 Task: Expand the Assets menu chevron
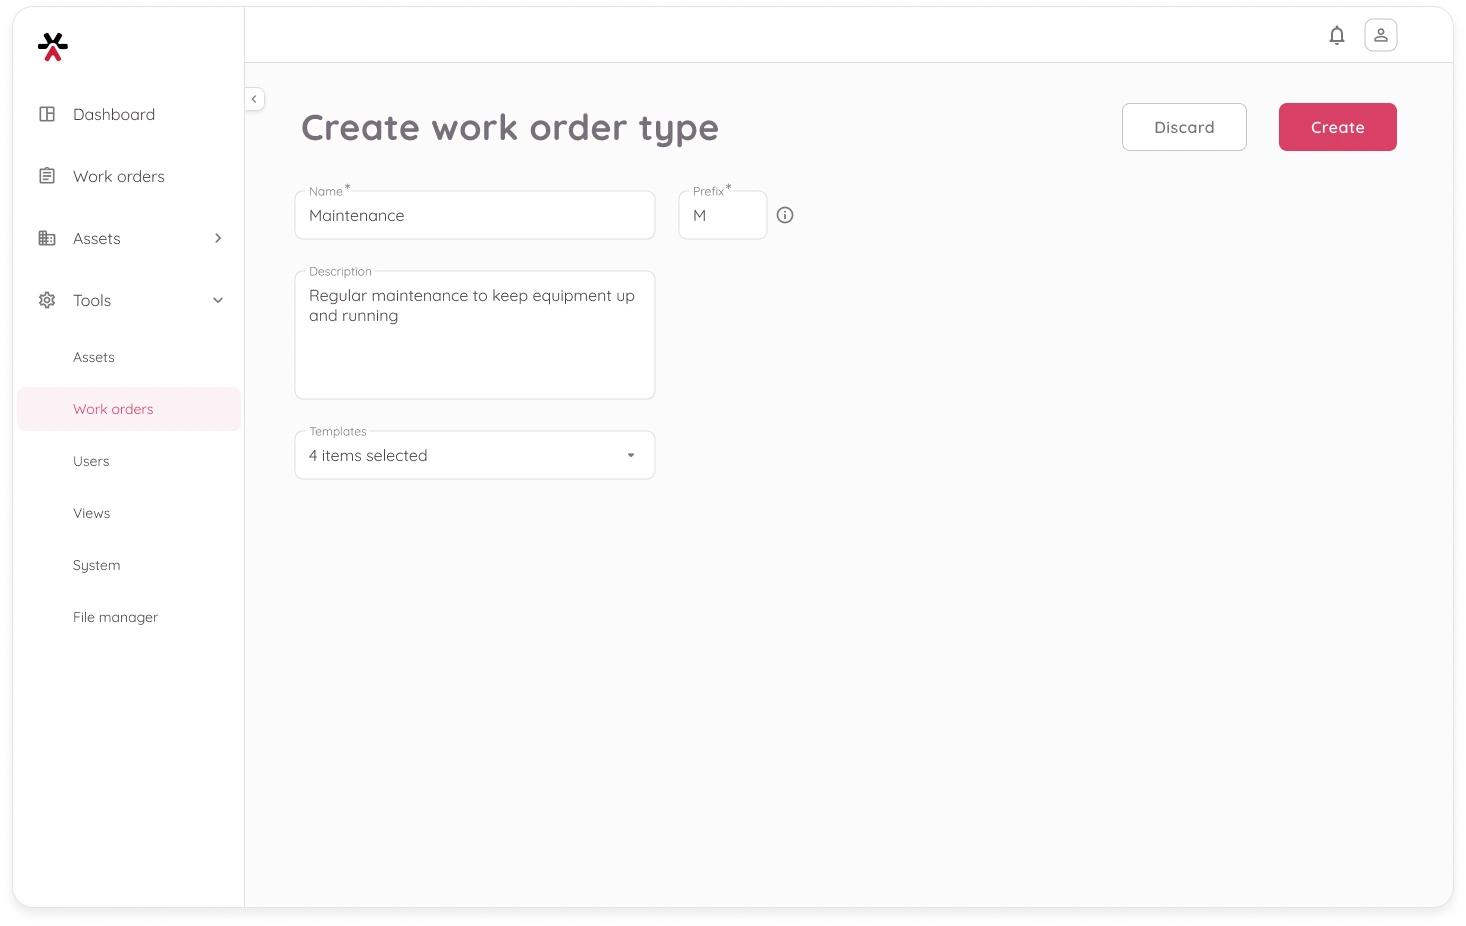[218, 238]
